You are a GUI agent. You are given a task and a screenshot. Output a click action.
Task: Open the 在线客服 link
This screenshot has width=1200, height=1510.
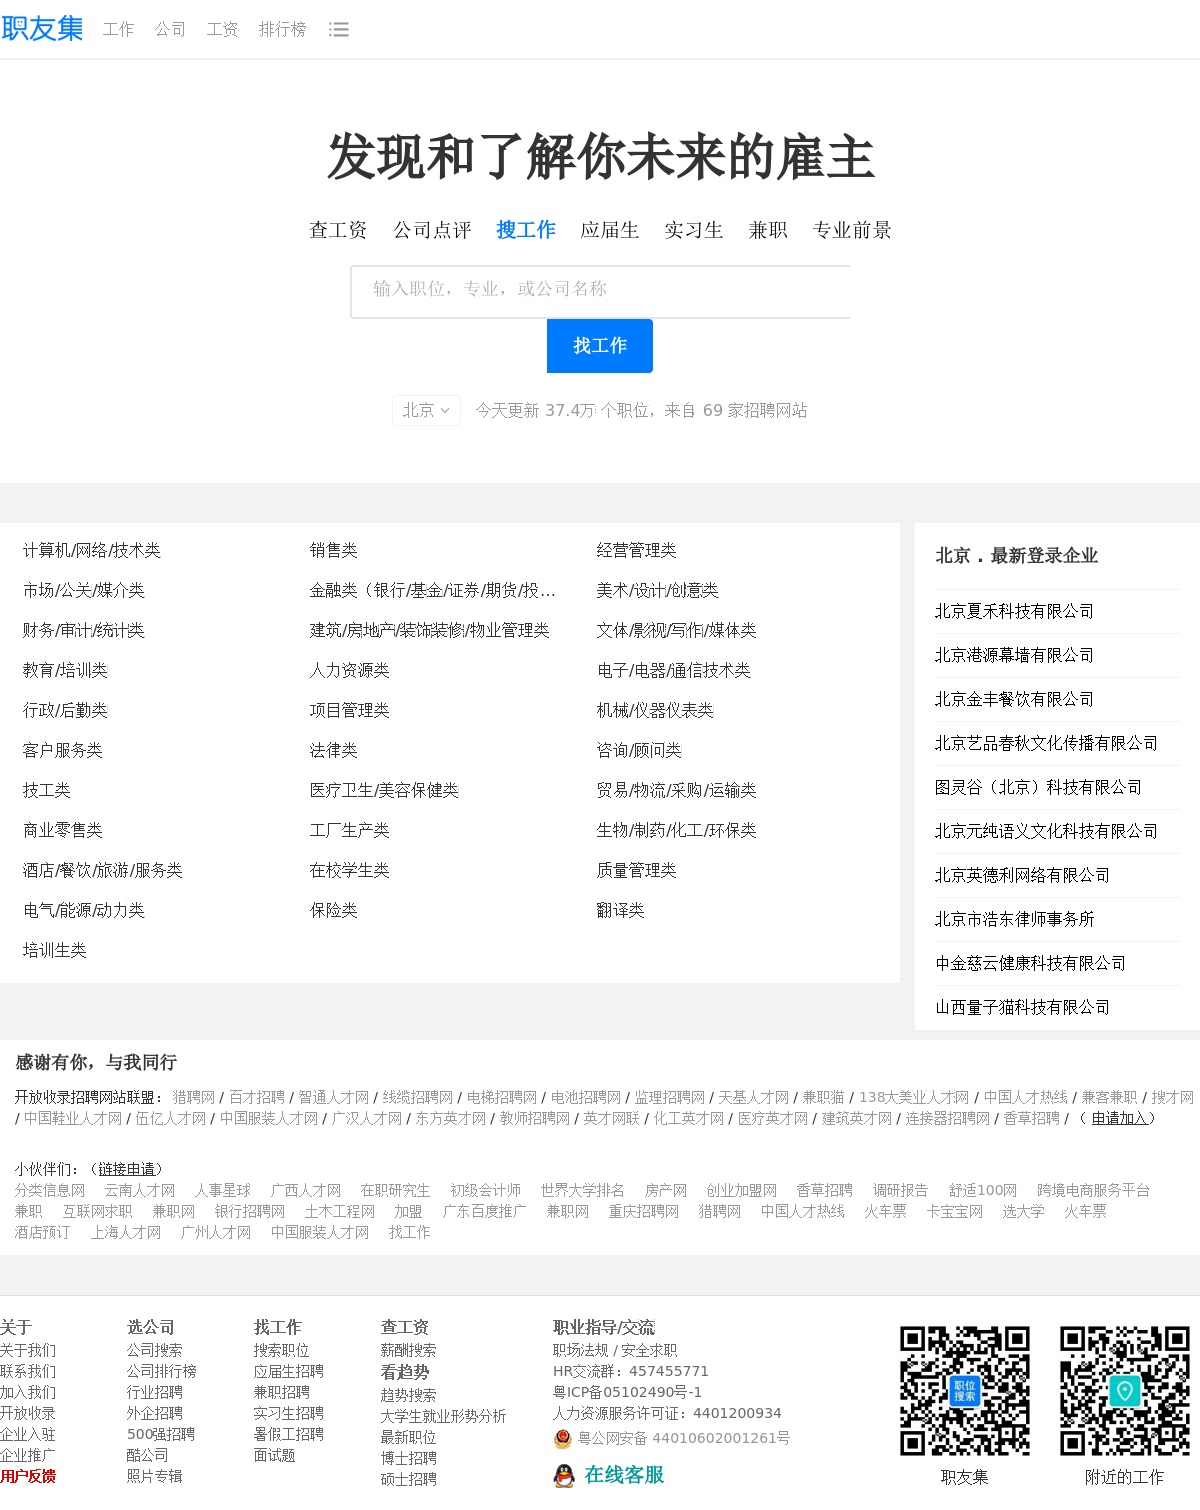coord(624,1475)
